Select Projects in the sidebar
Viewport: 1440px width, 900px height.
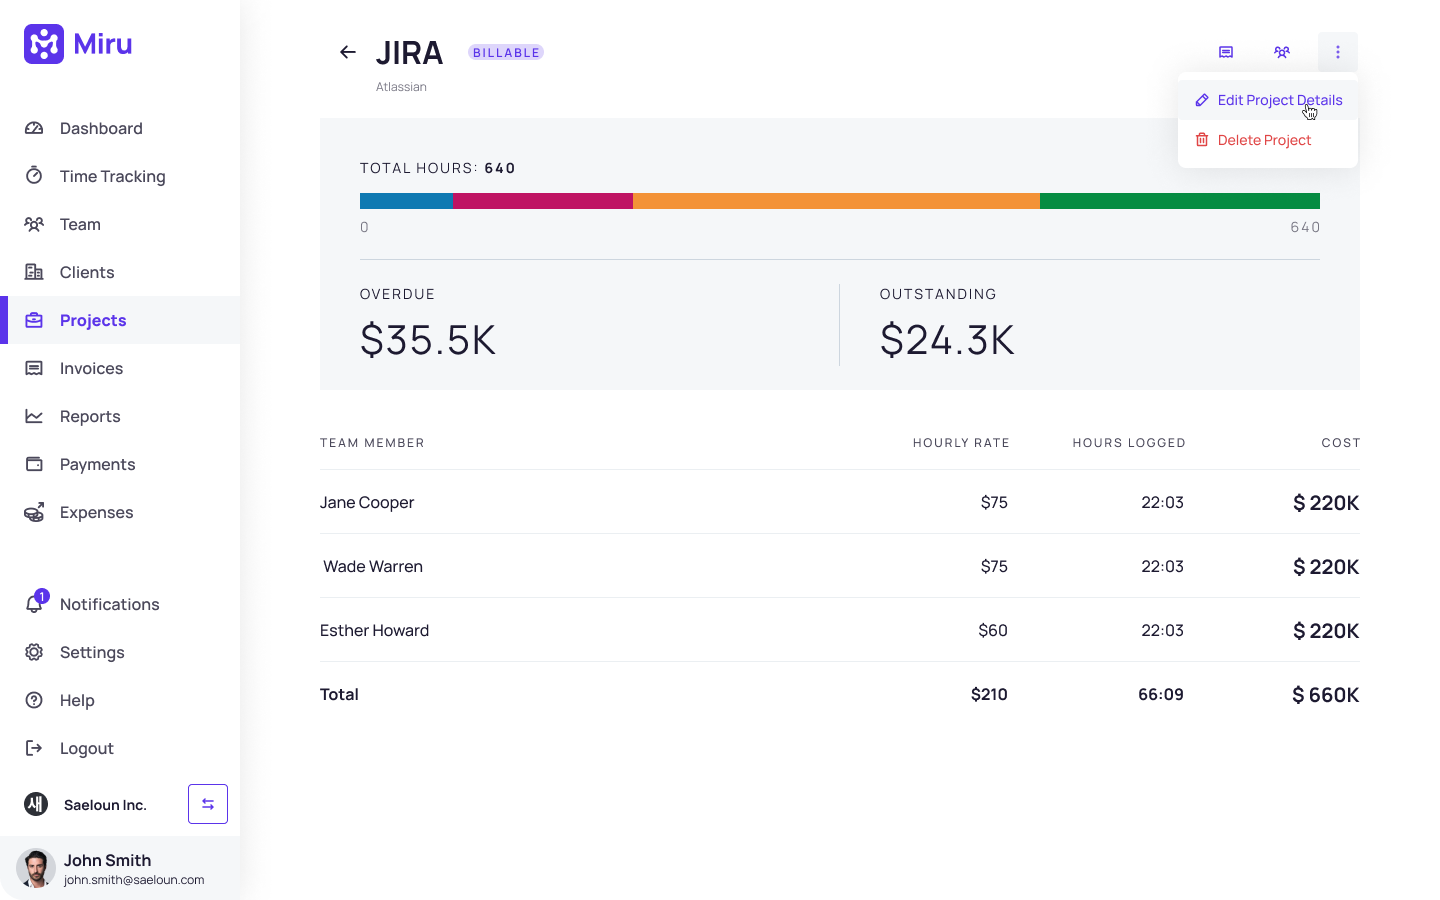pyautogui.click(x=120, y=320)
